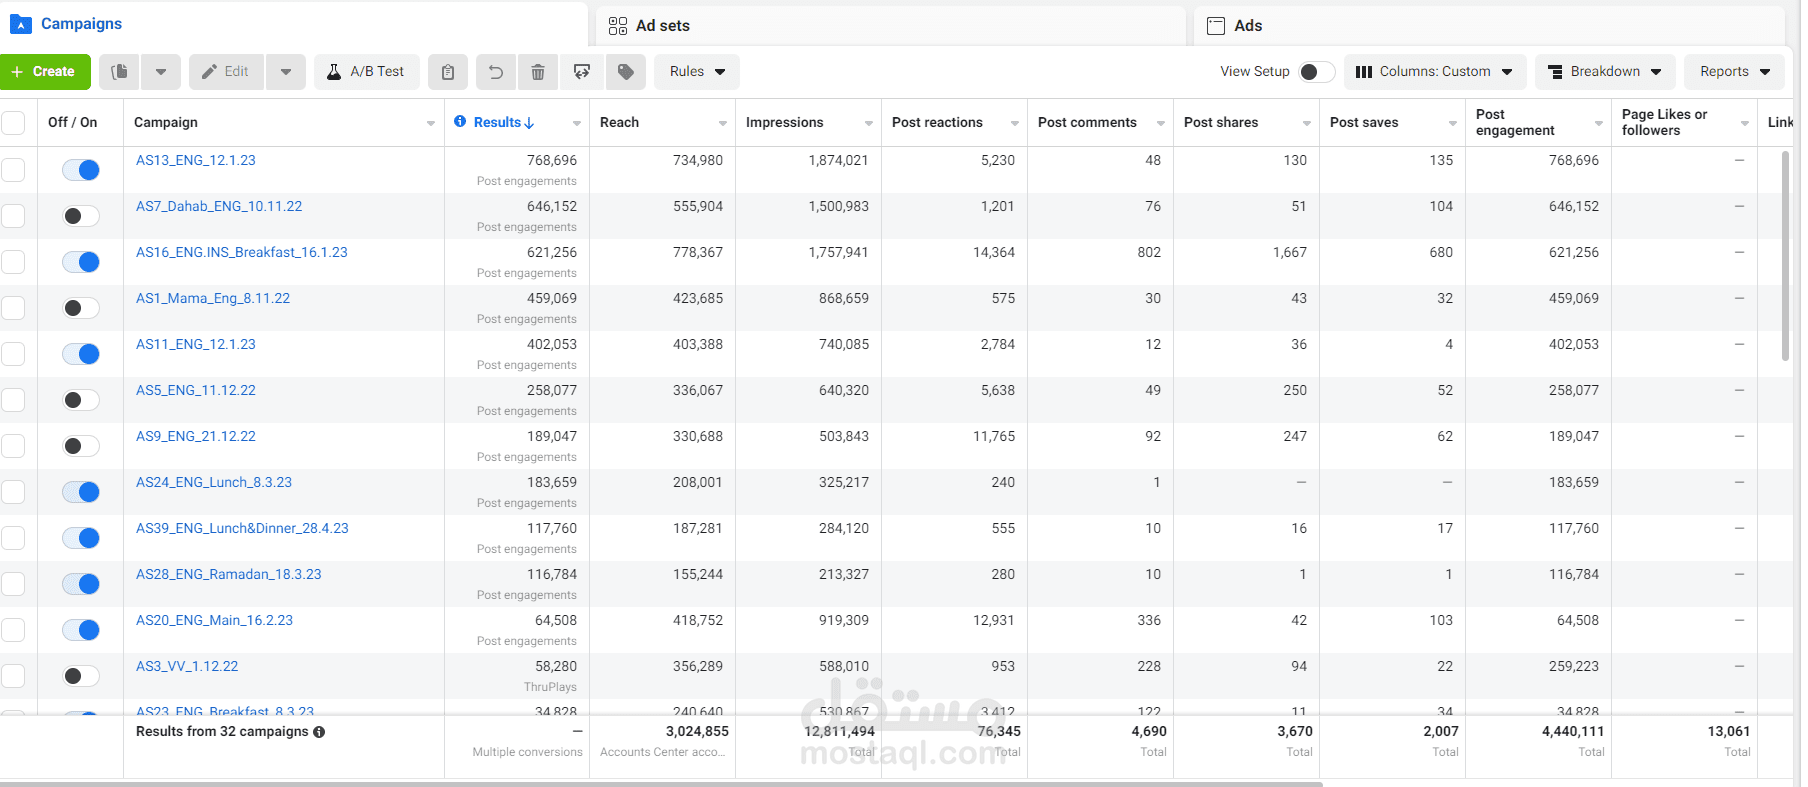Turn off the AS13_ENG_12.1.23 campaign toggle
This screenshot has width=1808, height=787.
tap(81, 170)
